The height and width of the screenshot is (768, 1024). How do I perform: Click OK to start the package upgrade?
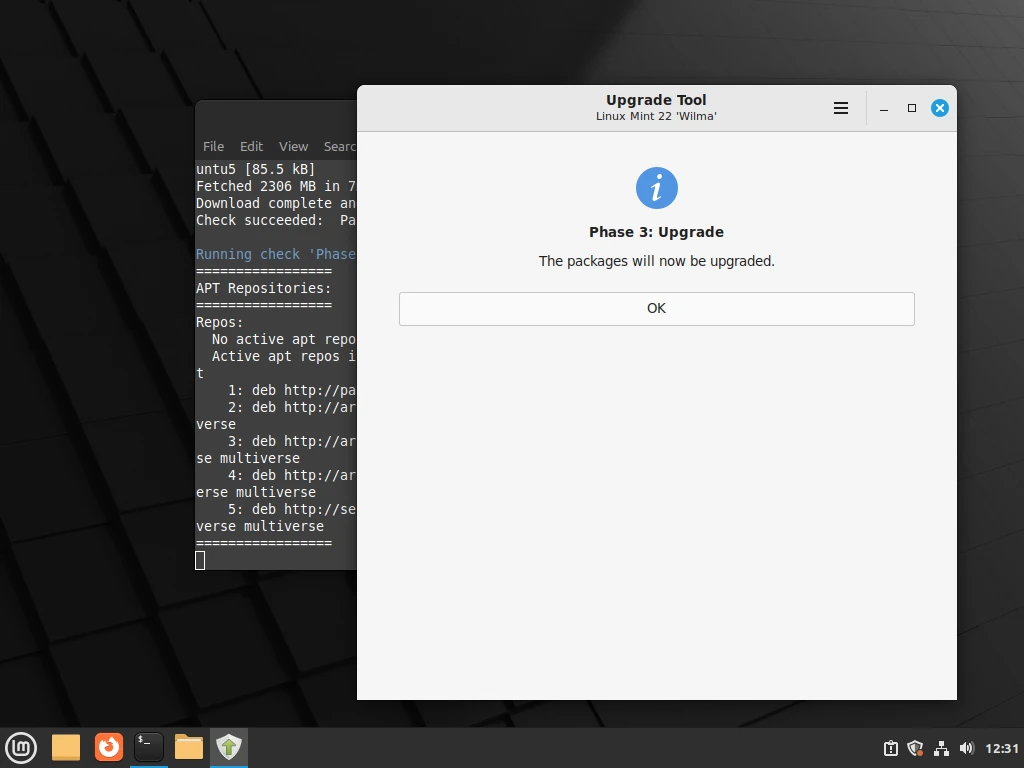pos(656,308)
